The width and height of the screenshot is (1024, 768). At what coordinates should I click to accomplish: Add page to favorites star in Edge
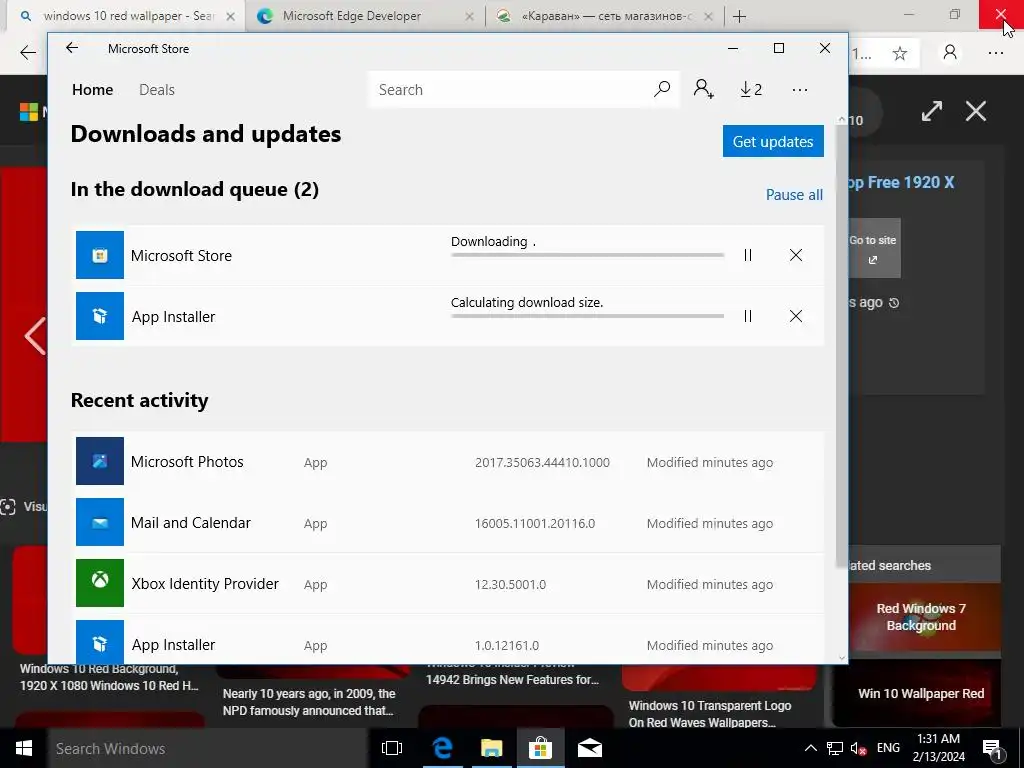pyautogui.click(x=900, y=54)
